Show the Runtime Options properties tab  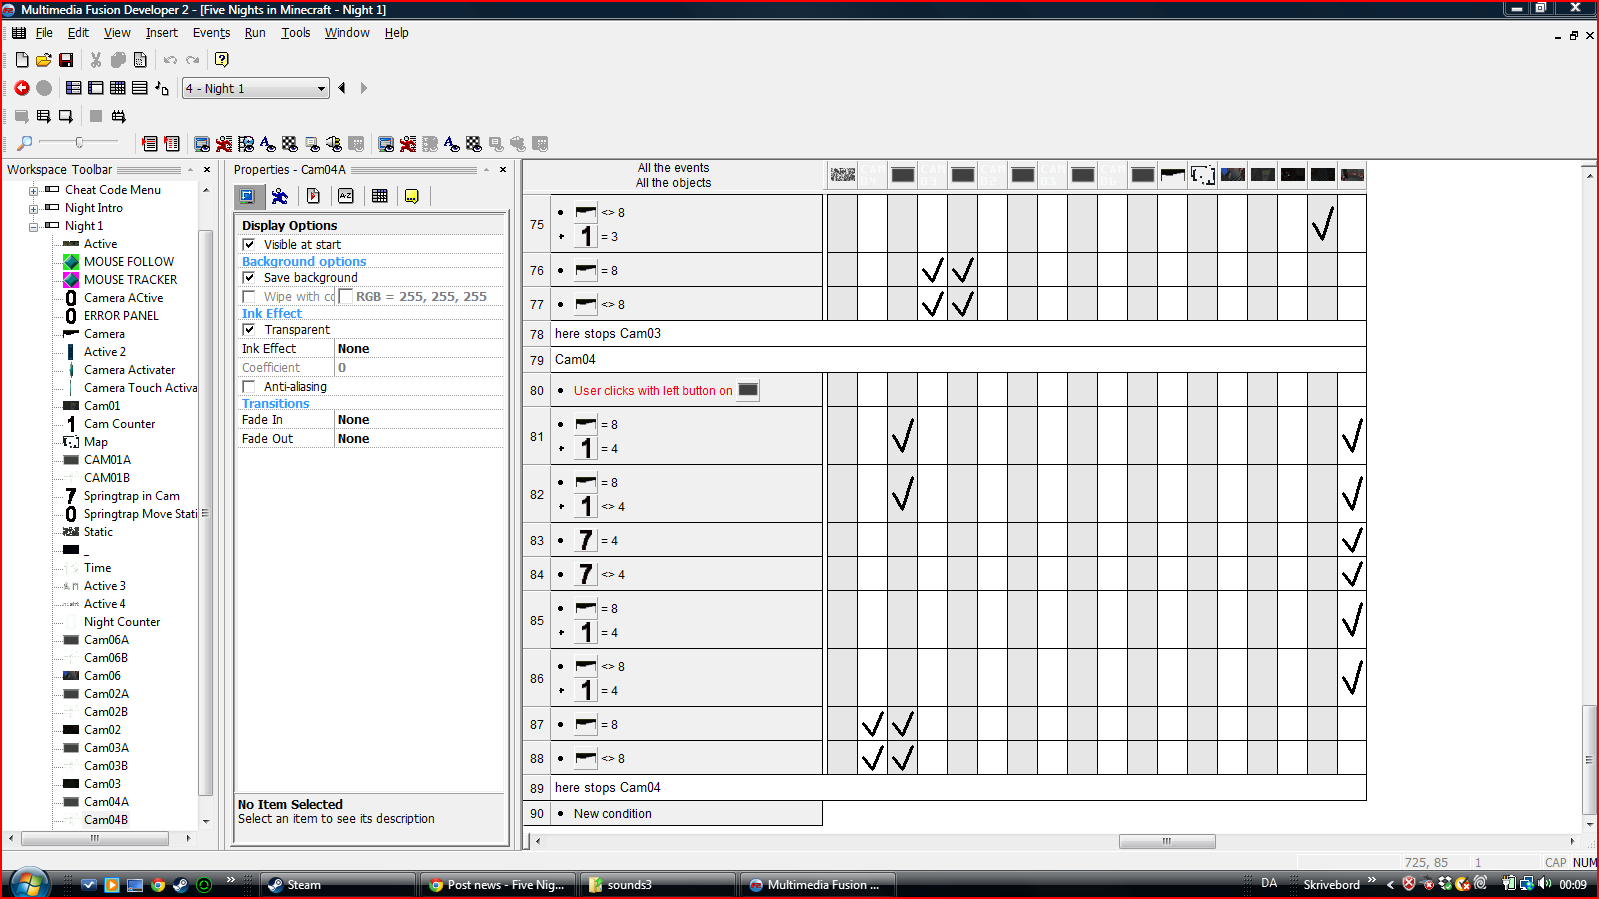[x=313, y=196]
